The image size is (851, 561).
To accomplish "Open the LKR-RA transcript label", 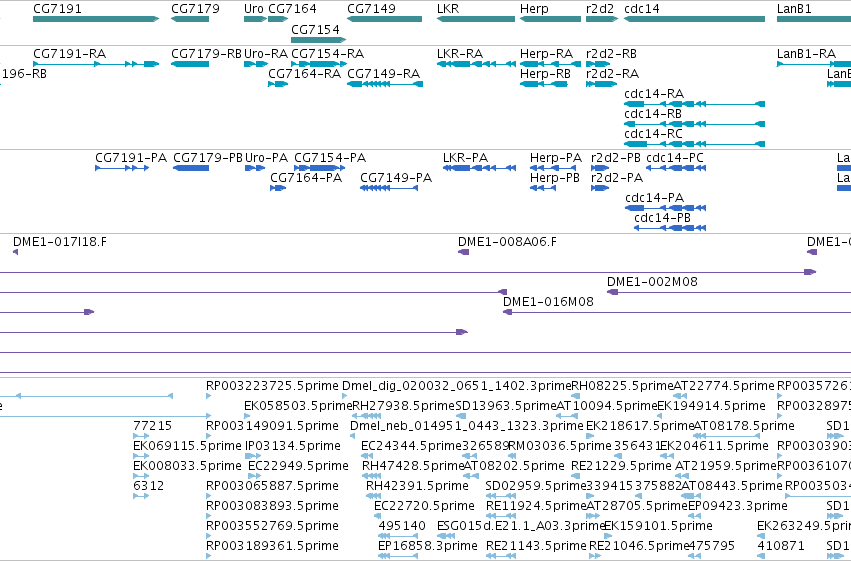I will [460, 54].
